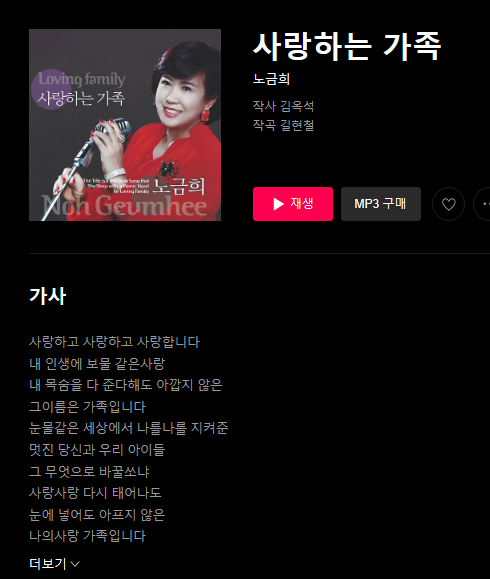Open the more options ellipsis menu
Viewport: 490px width, 579px height.
coord(484,204)
